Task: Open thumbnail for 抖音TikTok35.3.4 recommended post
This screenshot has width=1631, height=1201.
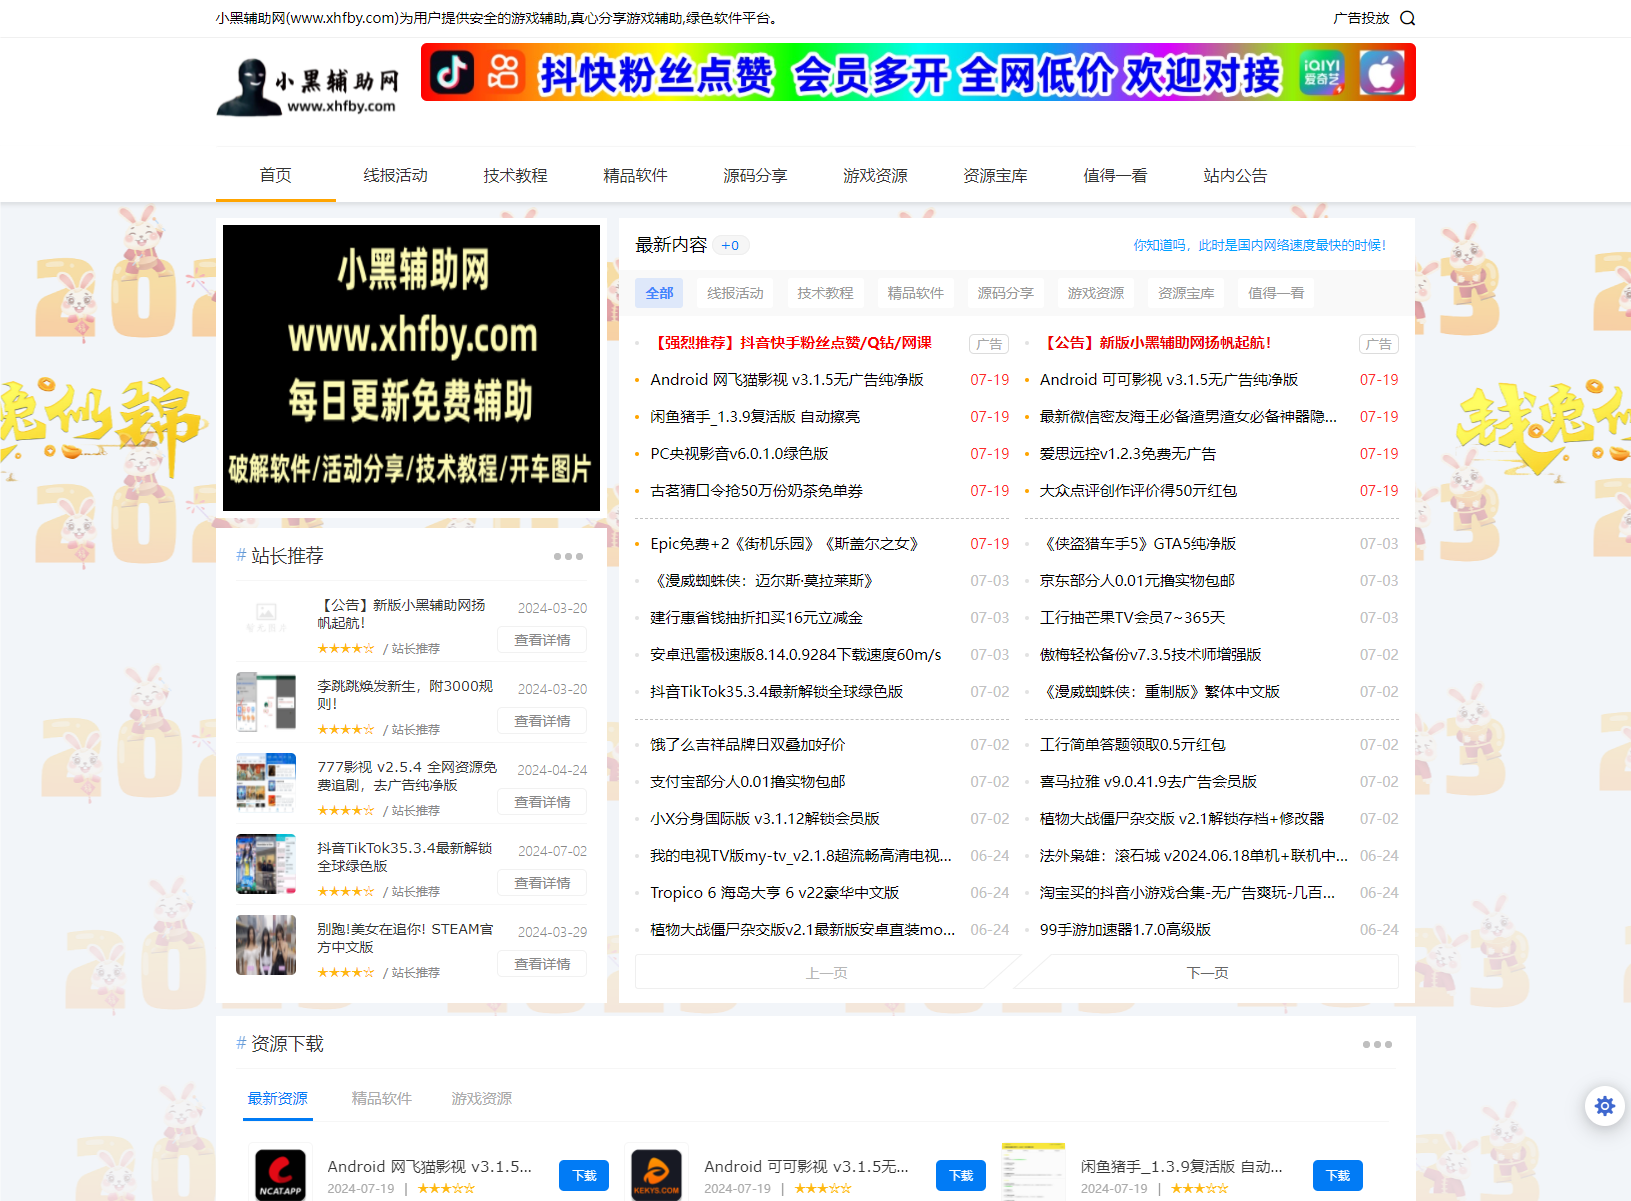Action: tap(266, 864)
